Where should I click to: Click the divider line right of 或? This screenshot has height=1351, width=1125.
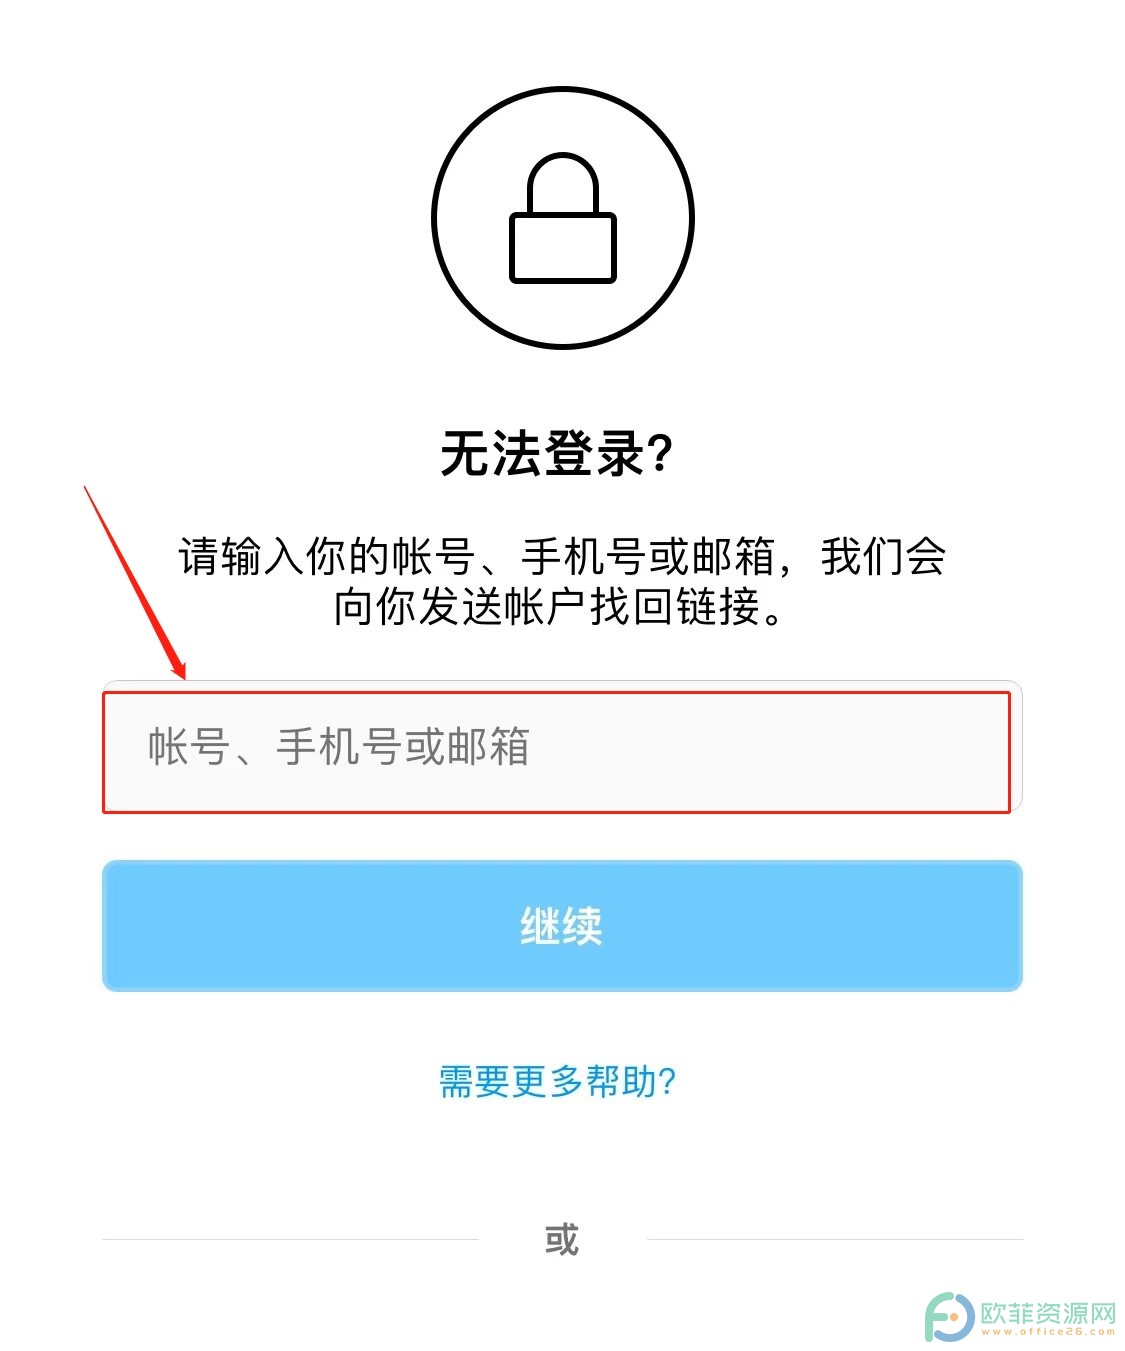(835, 1239)
